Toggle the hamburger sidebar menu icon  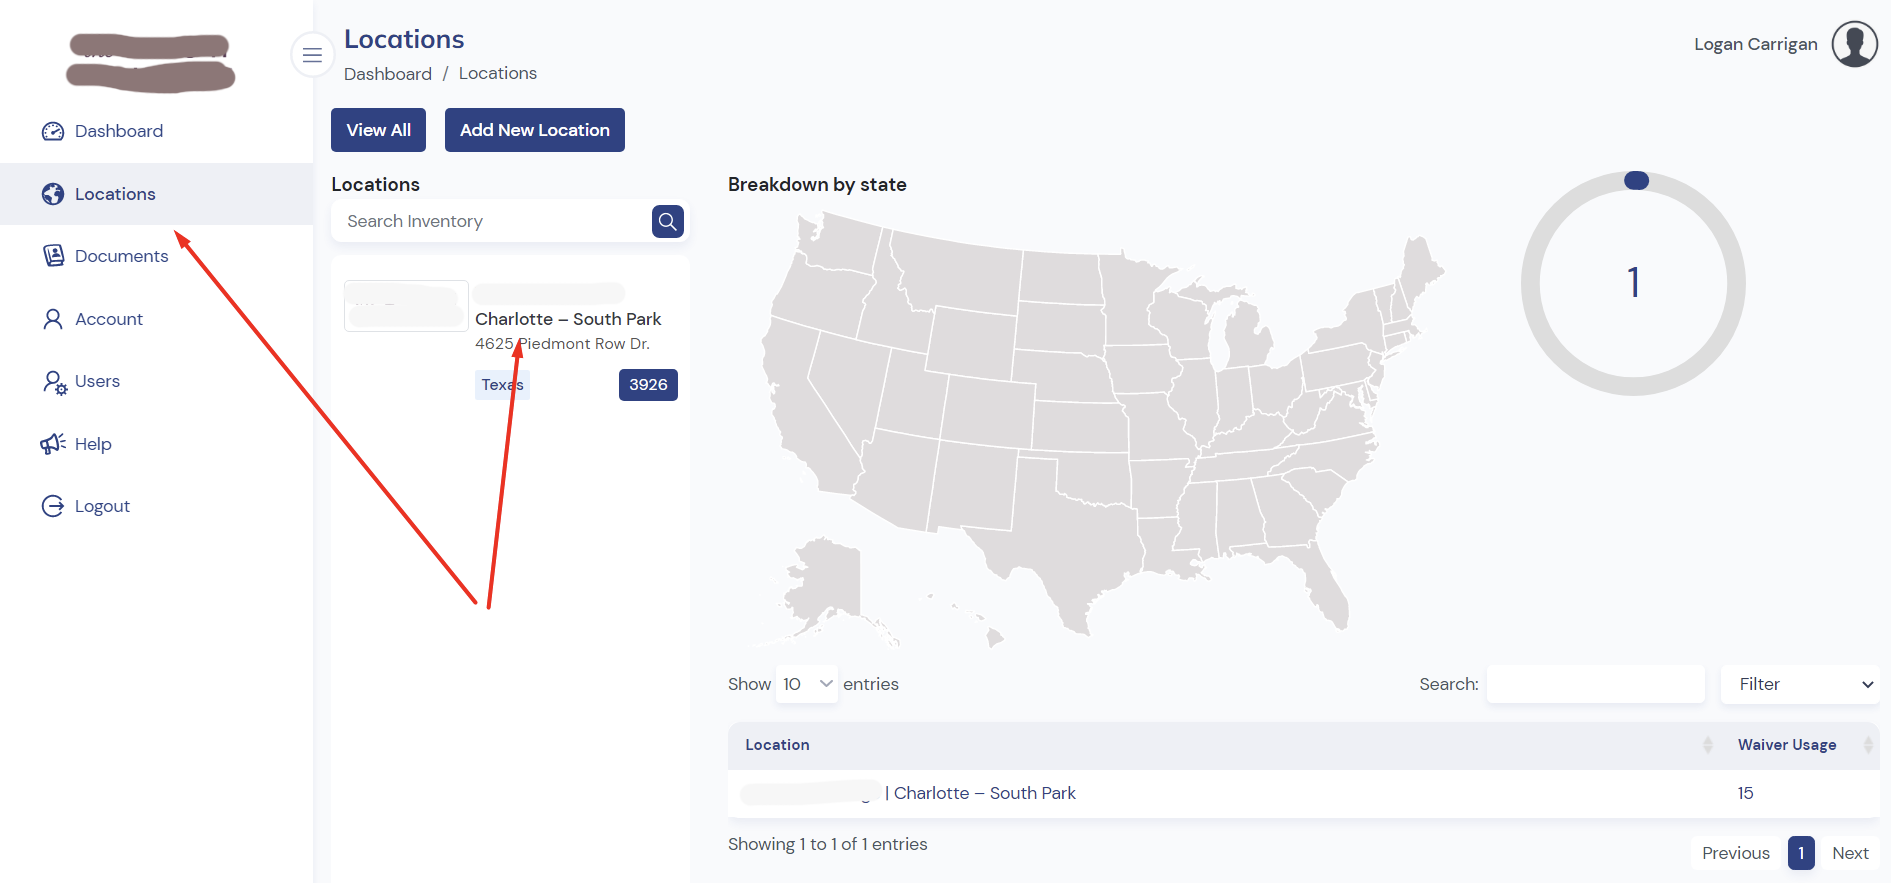point(312,55)
